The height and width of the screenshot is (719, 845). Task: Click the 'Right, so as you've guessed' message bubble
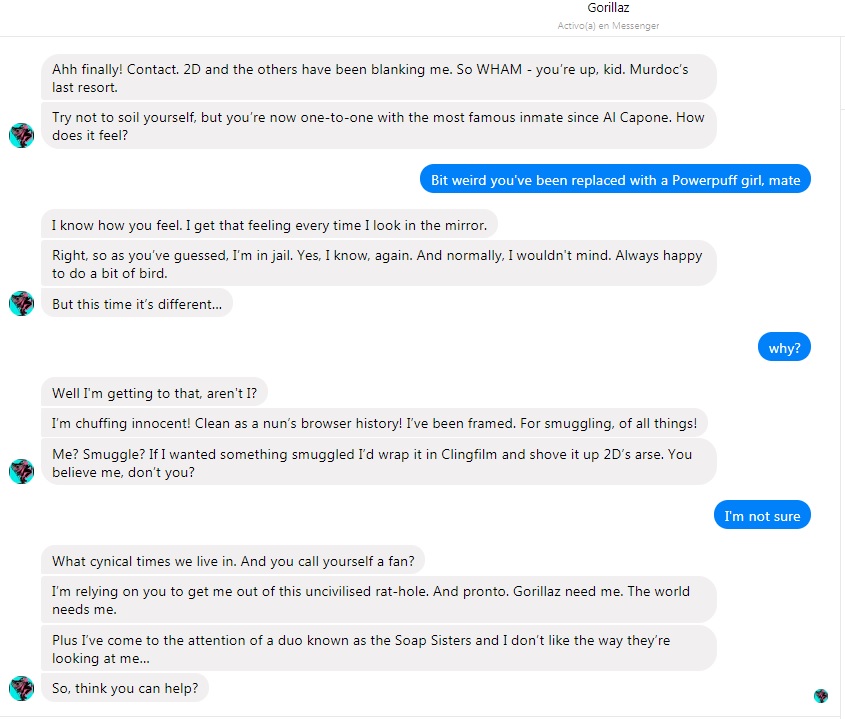(x=378, y=264)
